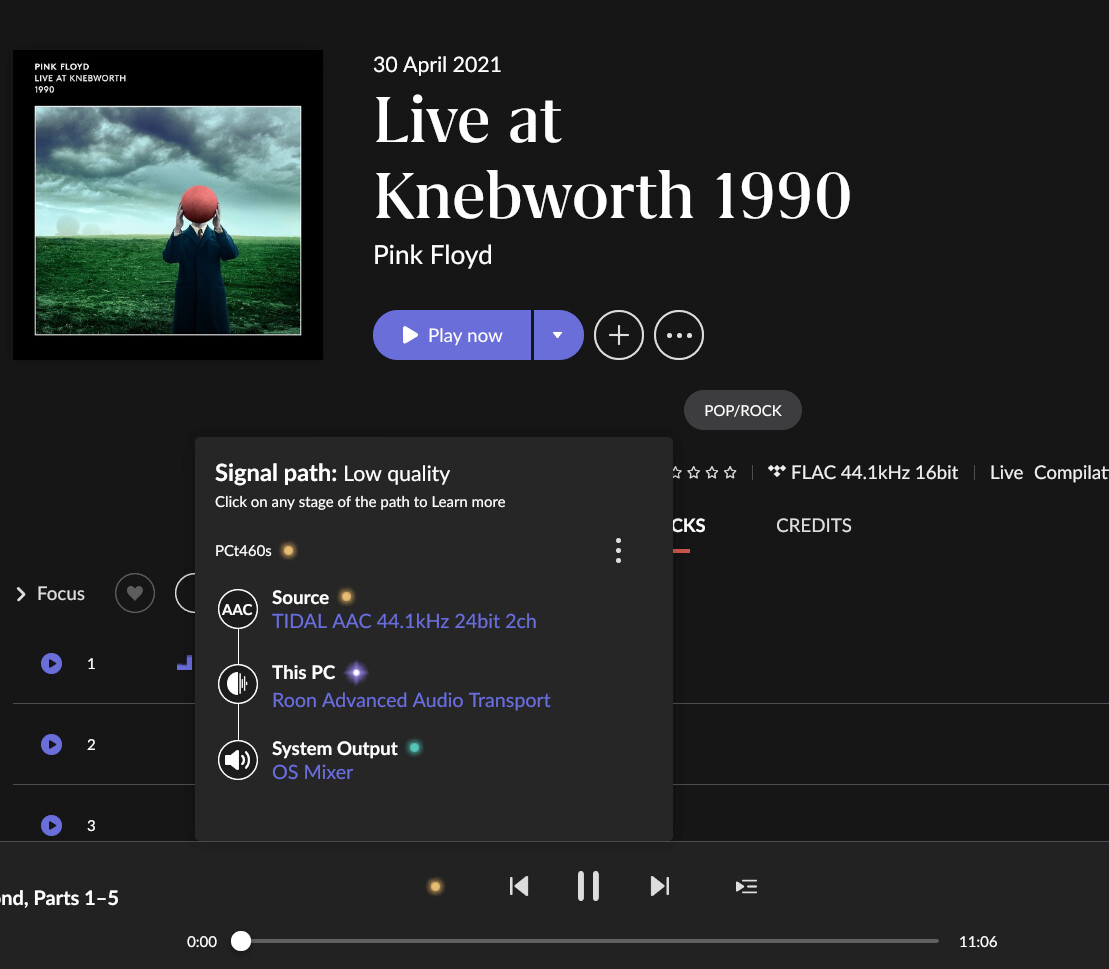Screen dimensions: 1109x969
Task: Play track 1 using its play icon
Action: [x=51, y=663]
